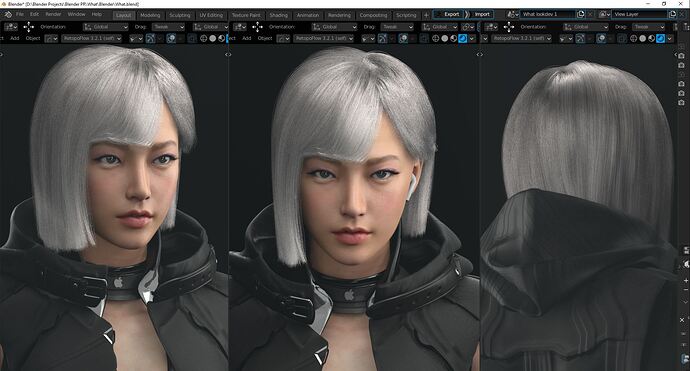The width and height of the screenshot is (690, 371).
Task: Toggle overlays in left viewport
Action: (171, 38)
